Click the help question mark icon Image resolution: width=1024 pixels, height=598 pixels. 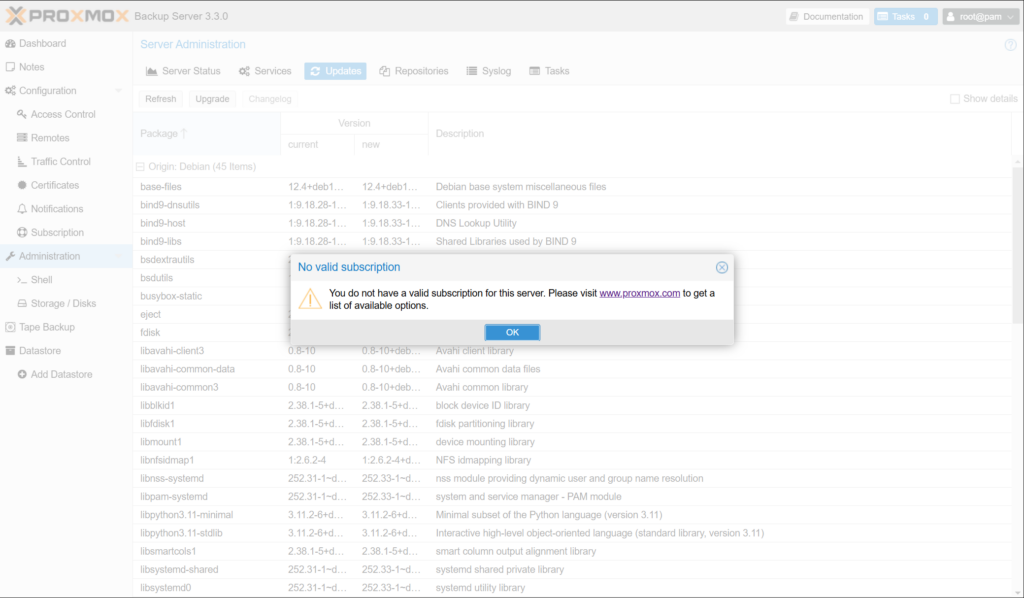1010,45
